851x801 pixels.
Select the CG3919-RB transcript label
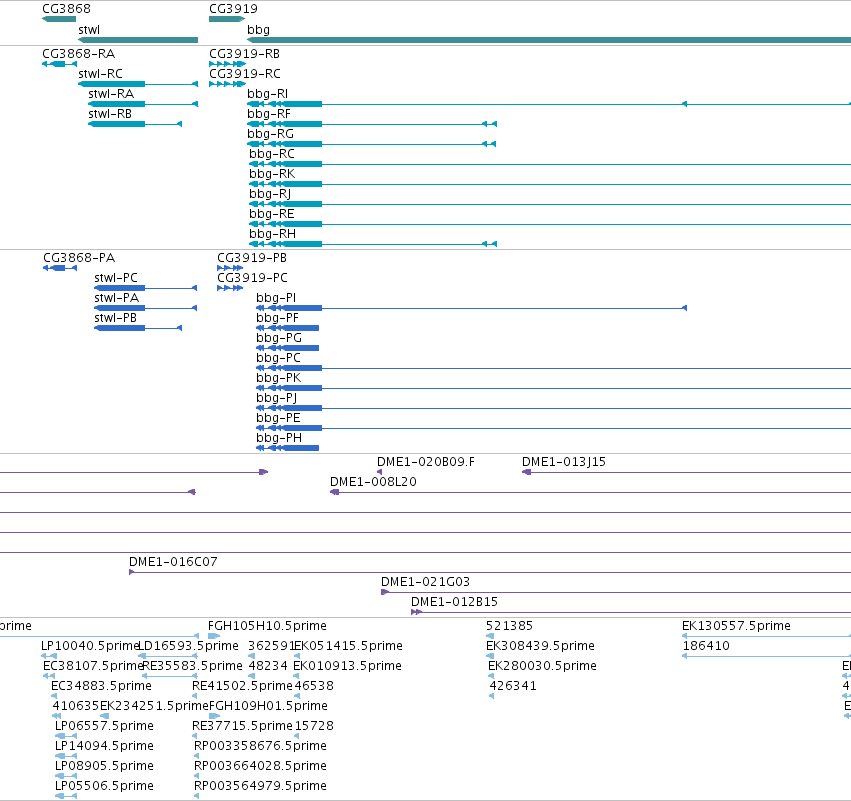point(245,54)
